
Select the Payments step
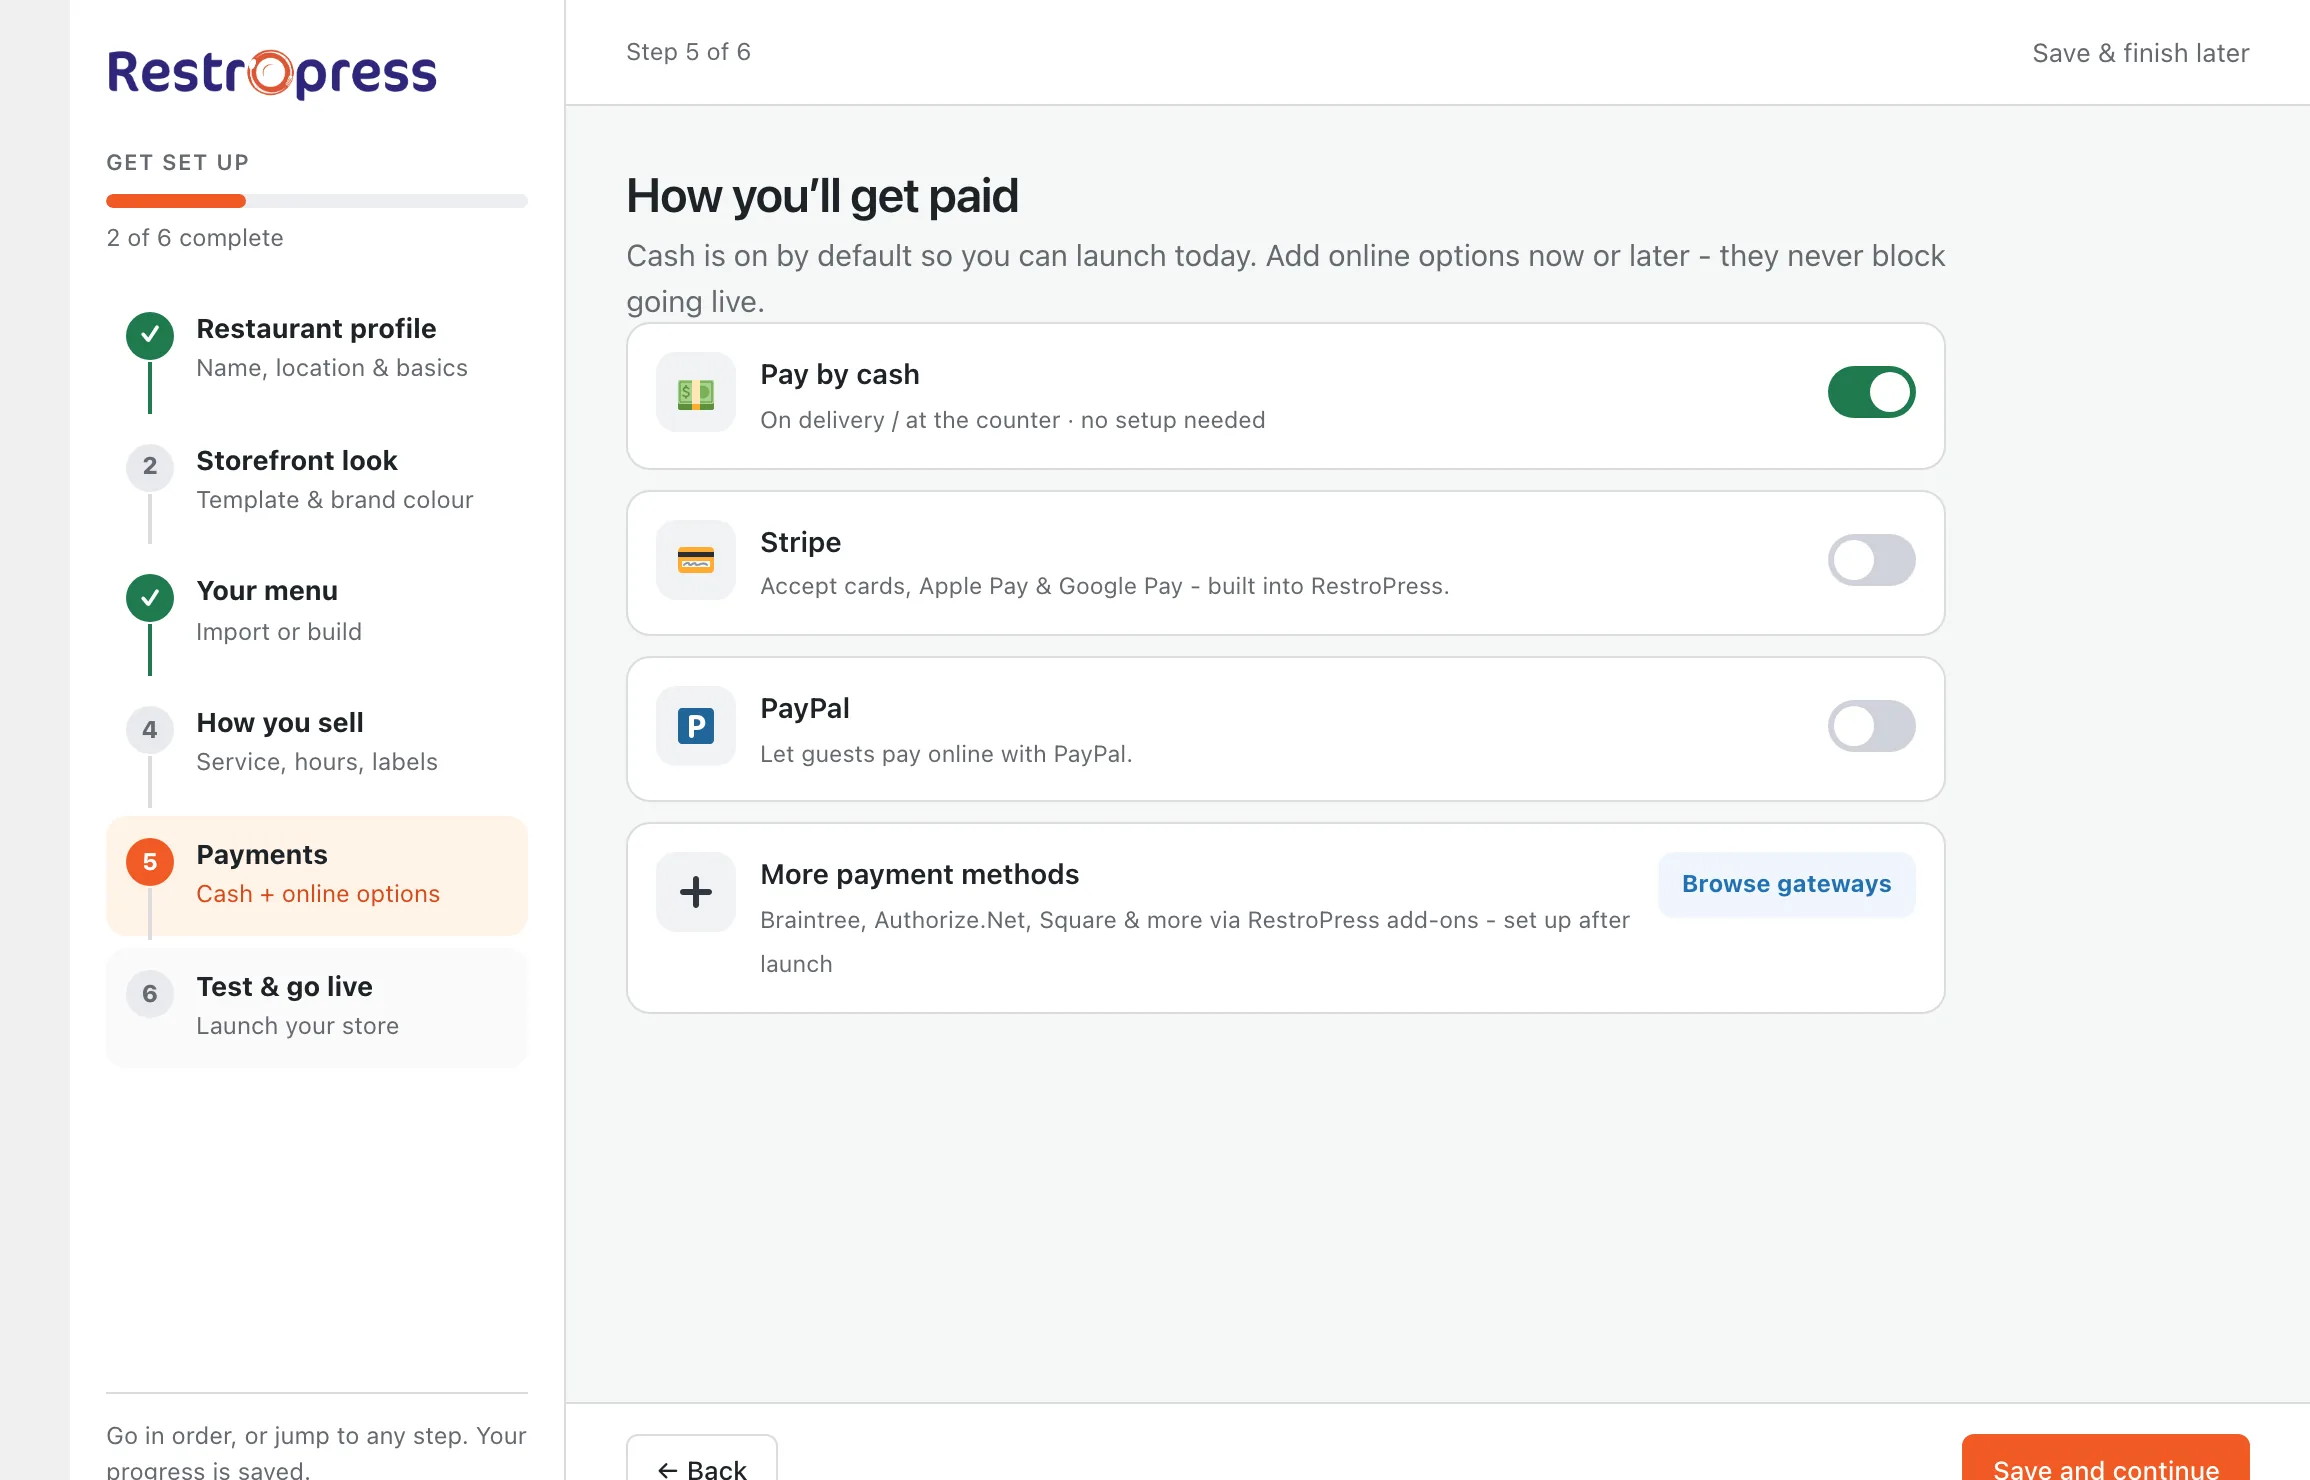click(x=317, y=876)
